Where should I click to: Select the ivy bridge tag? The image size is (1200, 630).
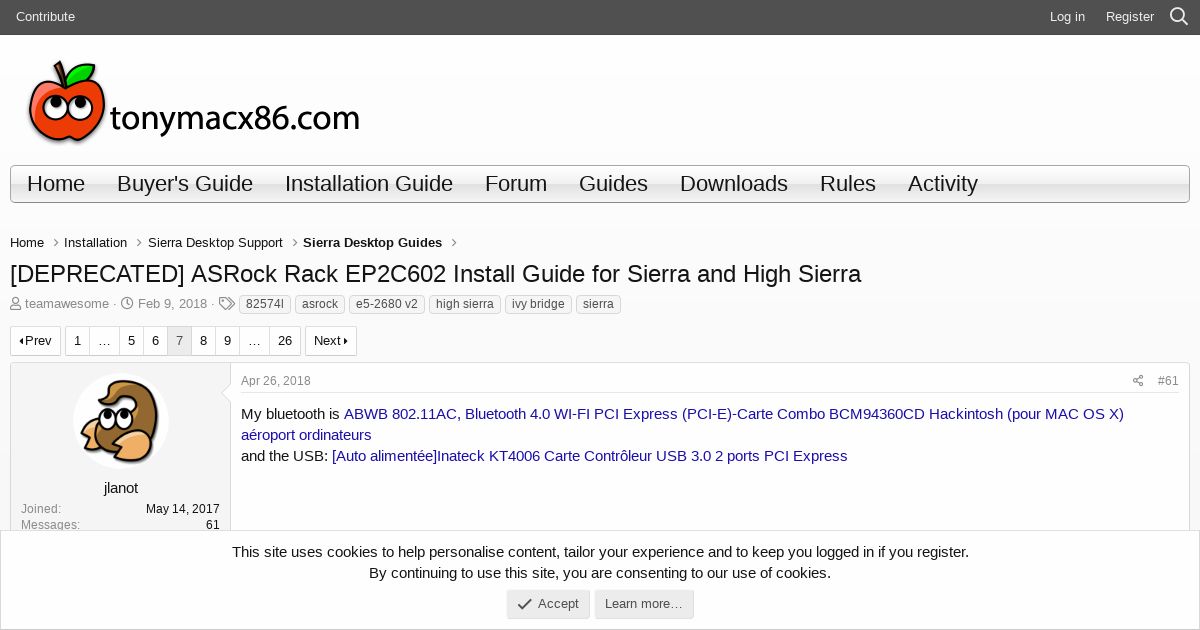click(538, 304)
